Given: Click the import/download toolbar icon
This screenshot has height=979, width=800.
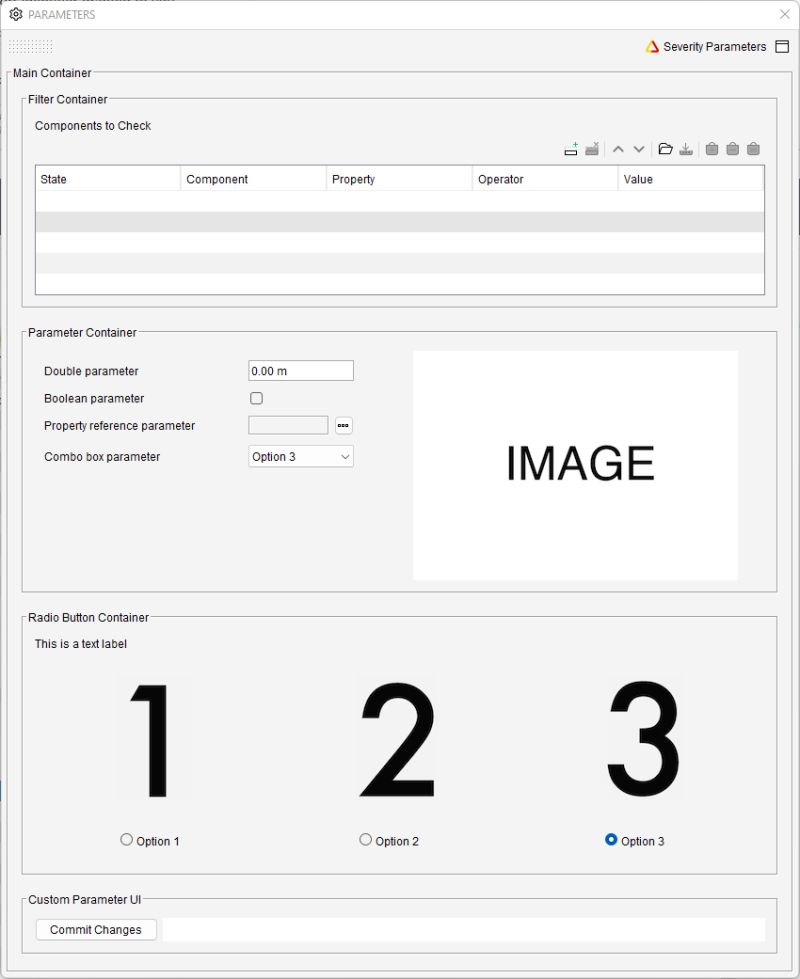Looking at the screenshot, I should point(686,148).
